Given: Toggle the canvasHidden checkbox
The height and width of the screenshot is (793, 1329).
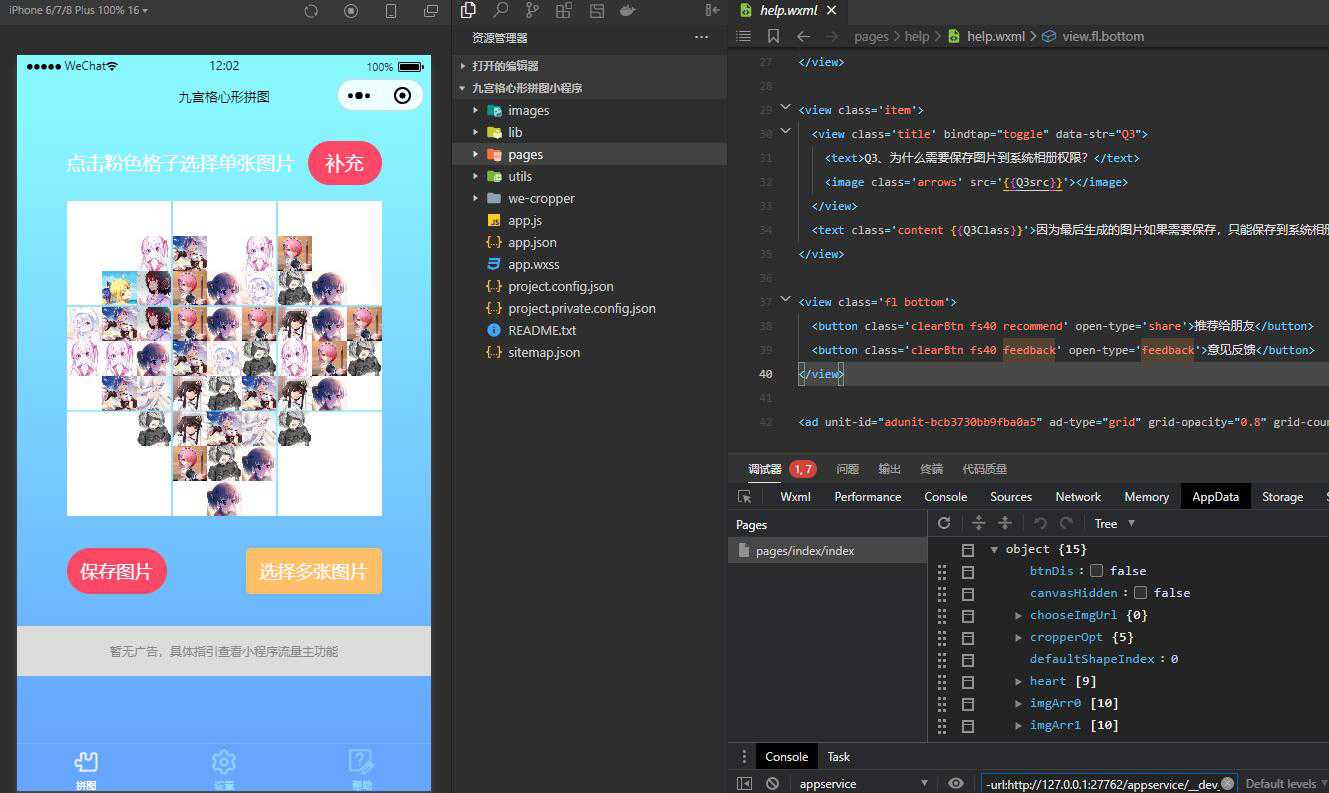Looking at the screenshot, I should [x=1140, y=593].
